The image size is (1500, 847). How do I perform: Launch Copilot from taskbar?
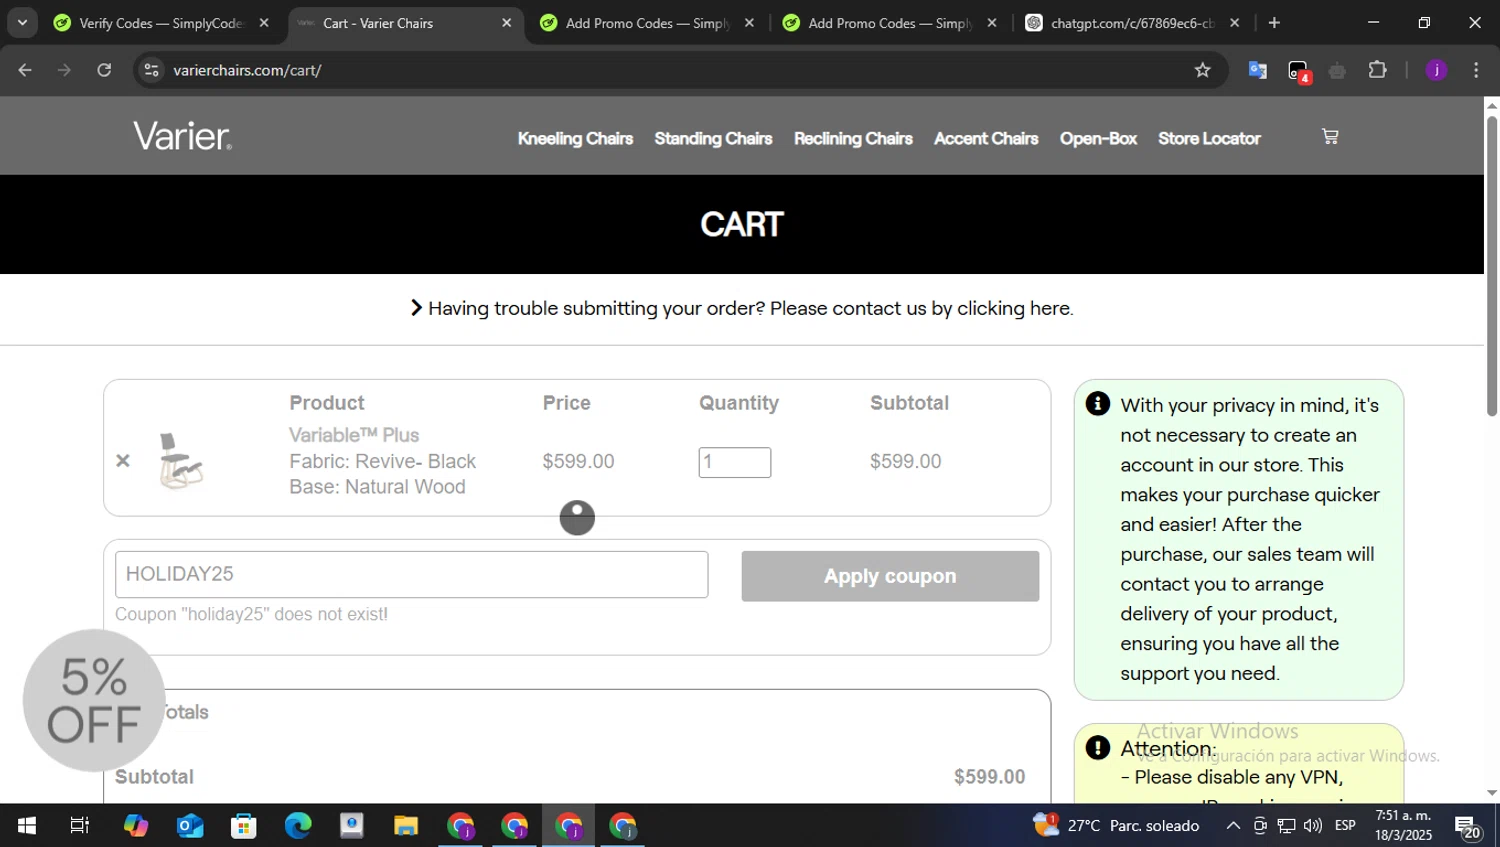point(136,826)
